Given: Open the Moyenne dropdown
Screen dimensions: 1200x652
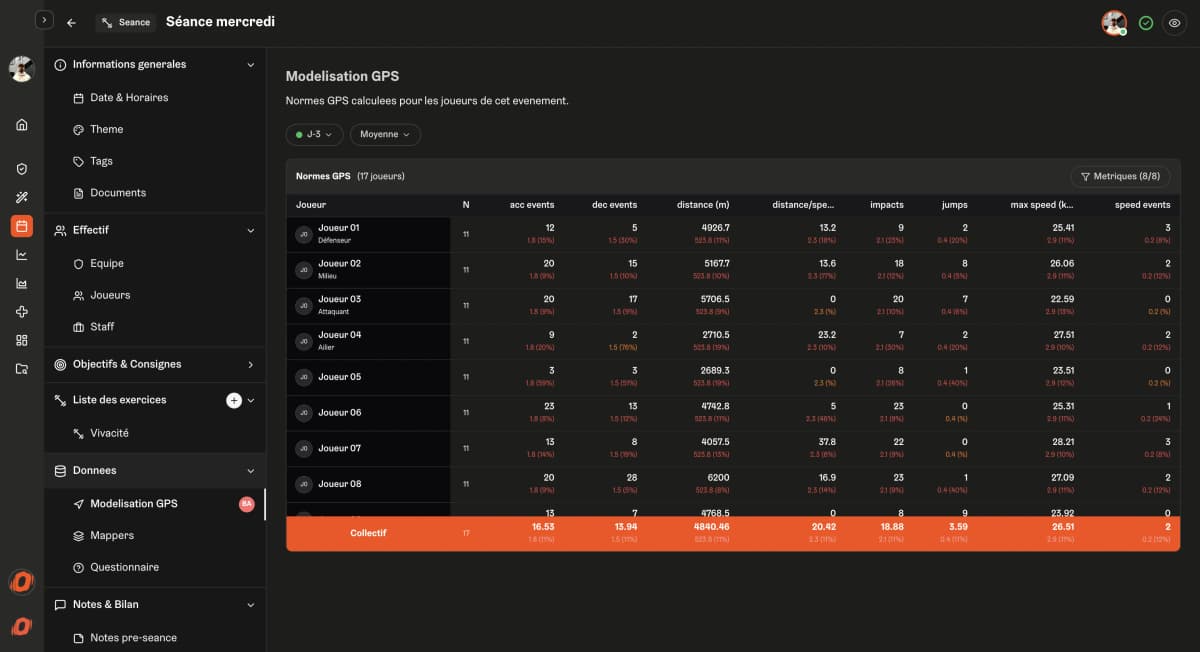Looking at the screenshot, I should coord(385,134).
